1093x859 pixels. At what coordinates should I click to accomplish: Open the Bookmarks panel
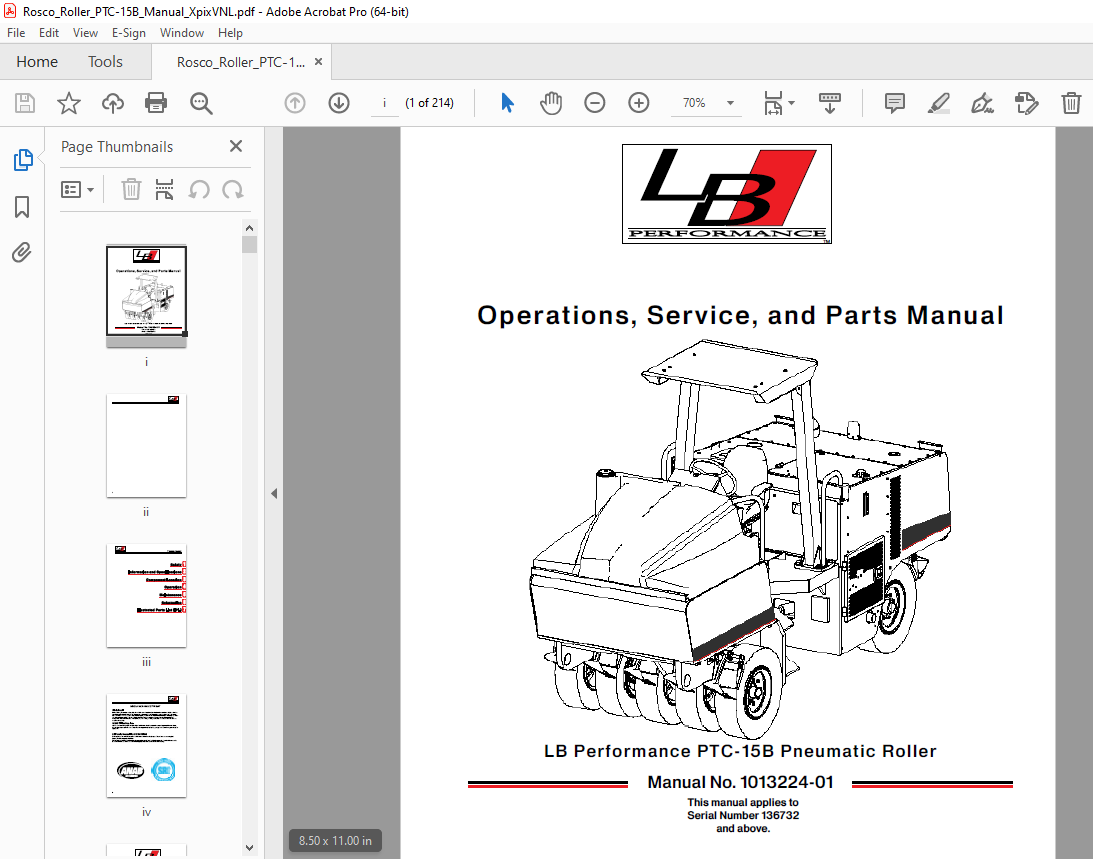coord(22,206)
